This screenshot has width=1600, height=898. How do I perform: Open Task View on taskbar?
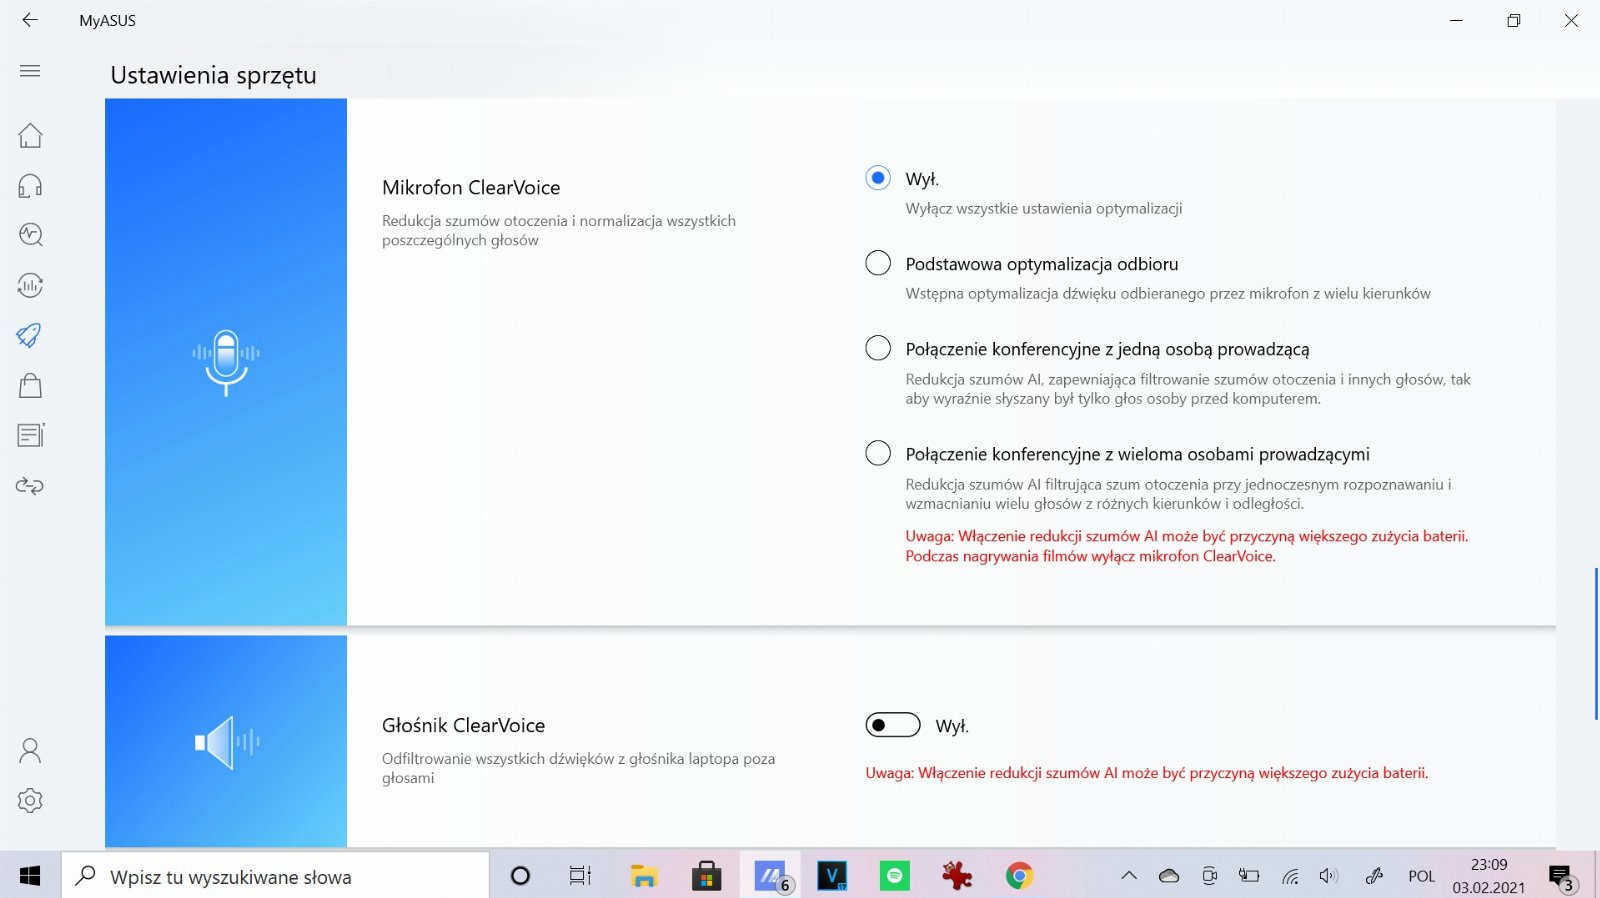tap(580, 876)
